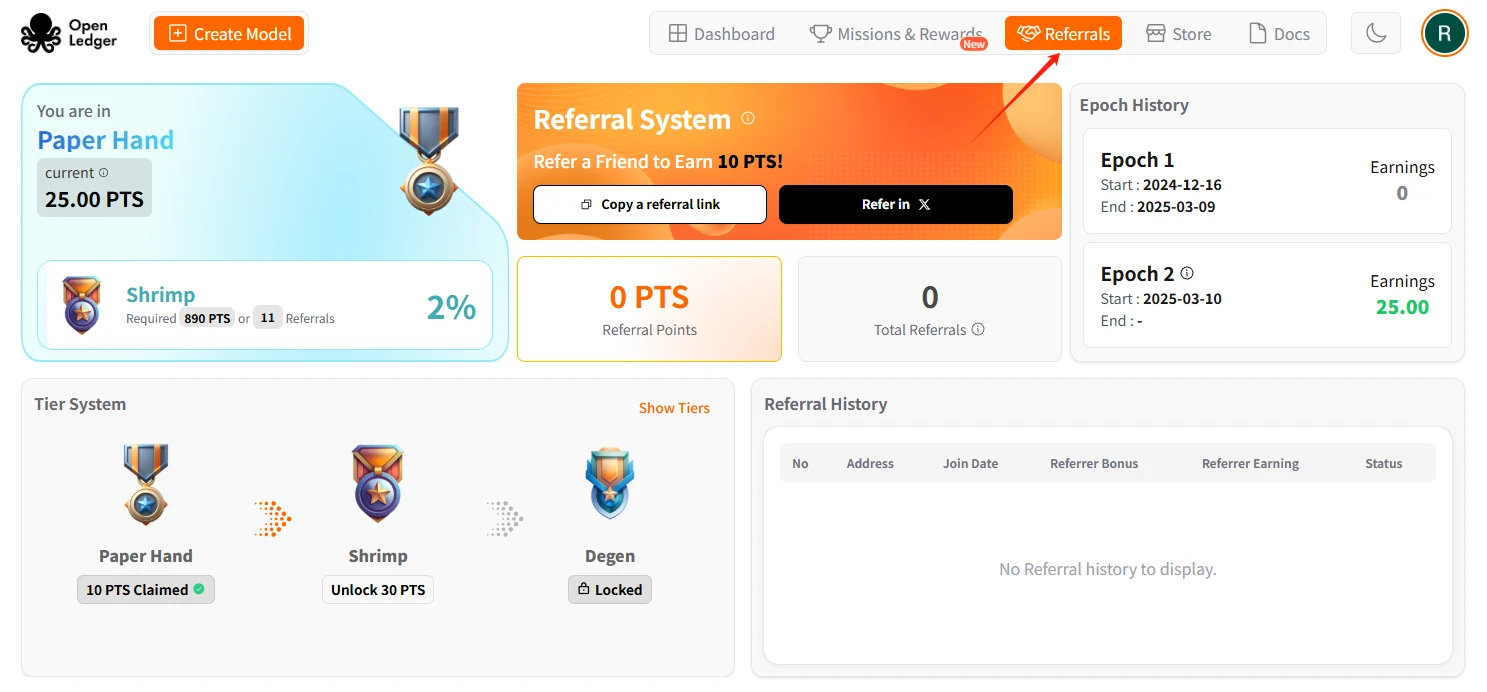Expand tiers with Show Tiers link

tap(674, 408)
